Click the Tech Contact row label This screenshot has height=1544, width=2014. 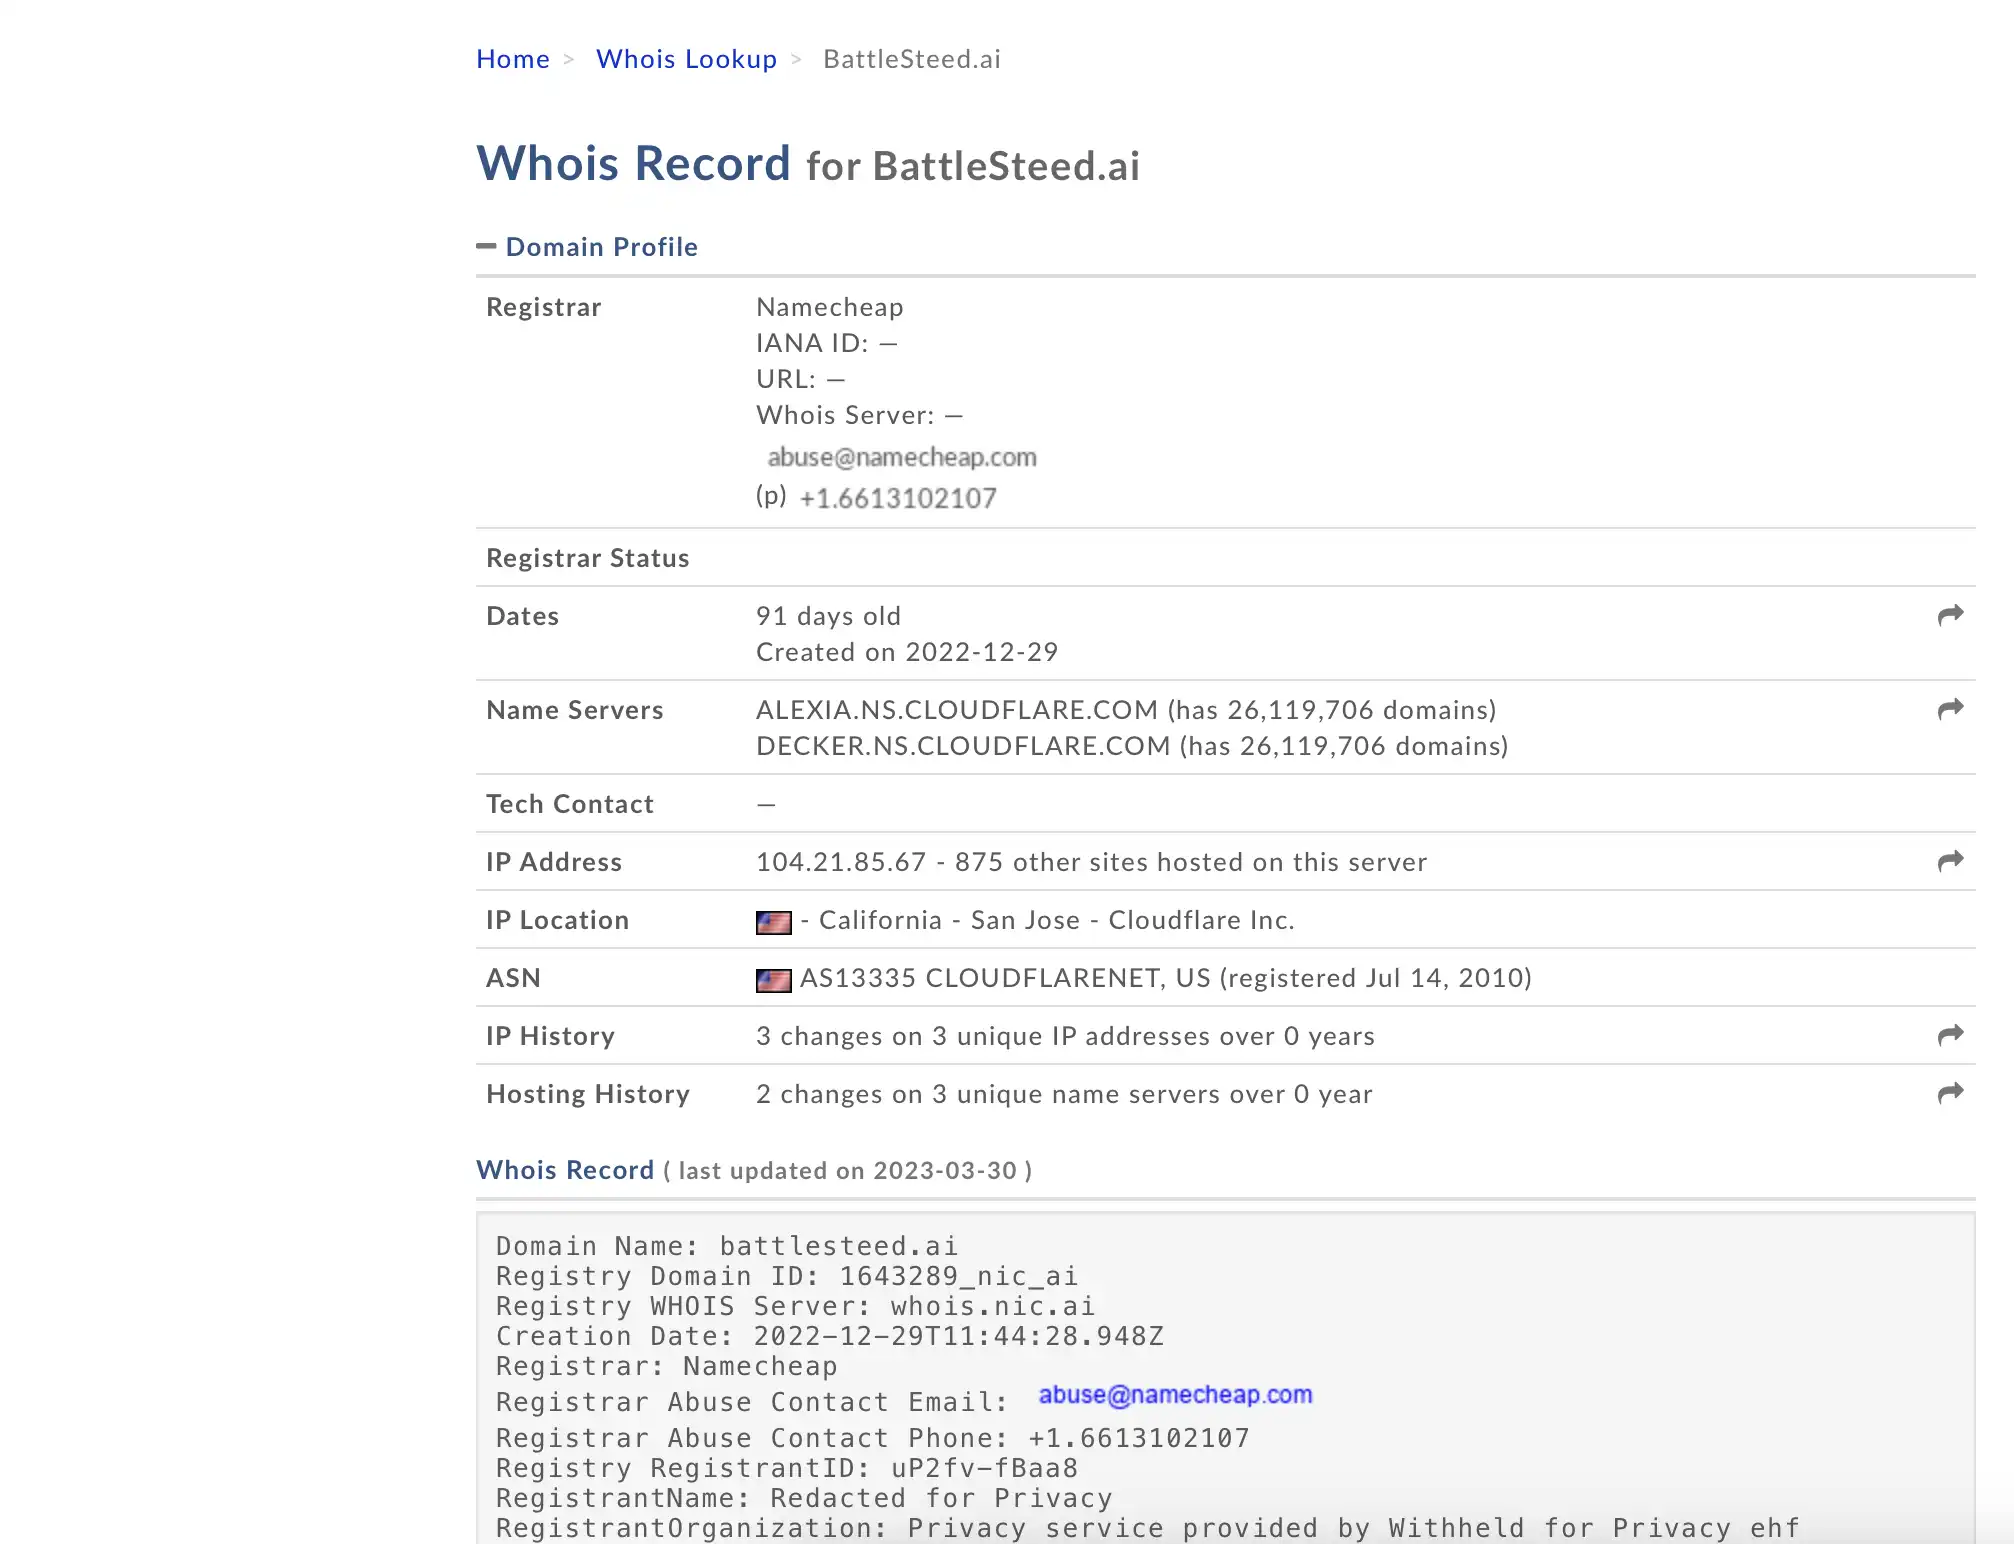(x=570, y=804)
